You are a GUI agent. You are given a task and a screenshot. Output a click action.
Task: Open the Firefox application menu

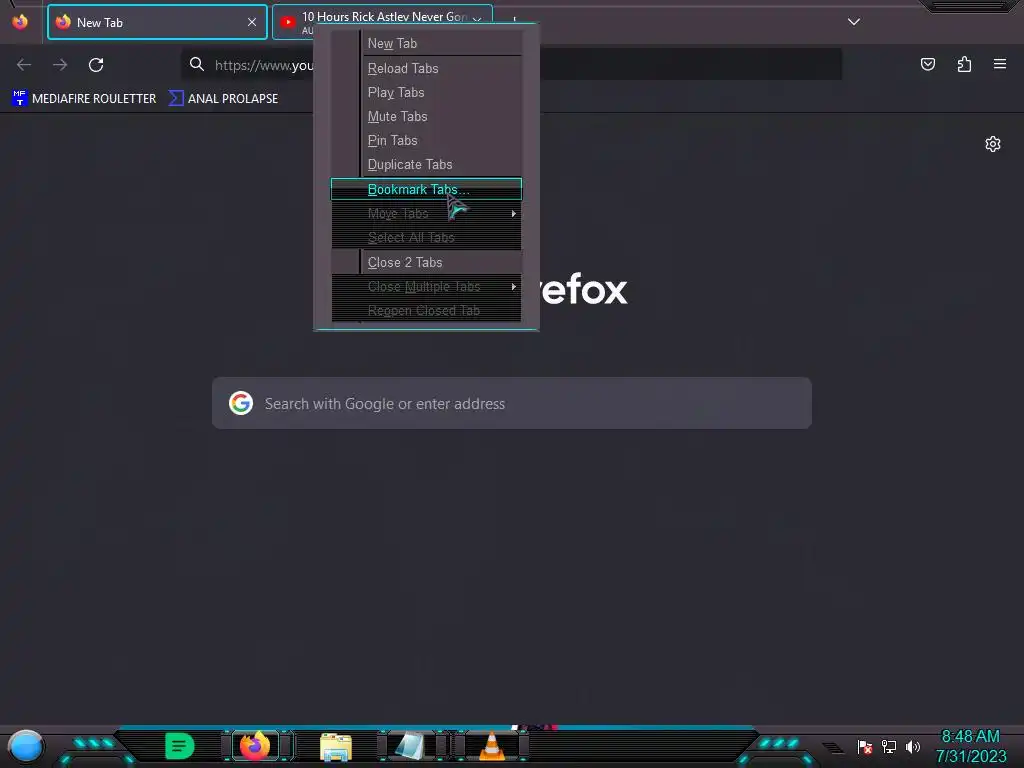coord(1000,64)
